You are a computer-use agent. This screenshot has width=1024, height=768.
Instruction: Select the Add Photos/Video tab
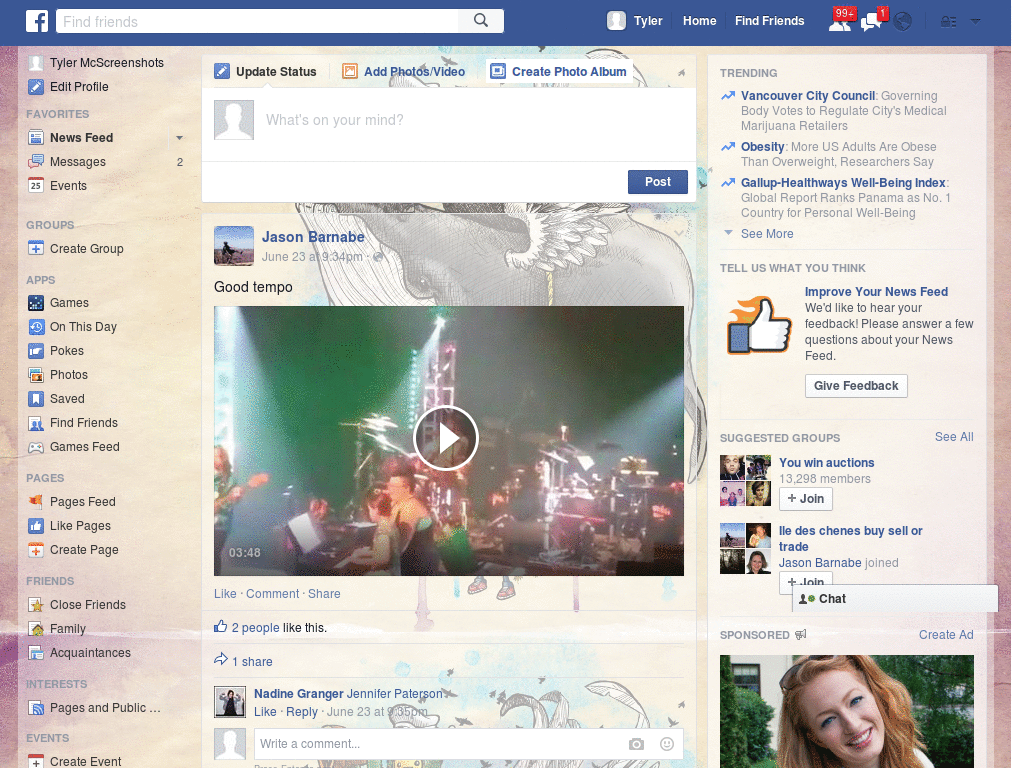[404, 72]
